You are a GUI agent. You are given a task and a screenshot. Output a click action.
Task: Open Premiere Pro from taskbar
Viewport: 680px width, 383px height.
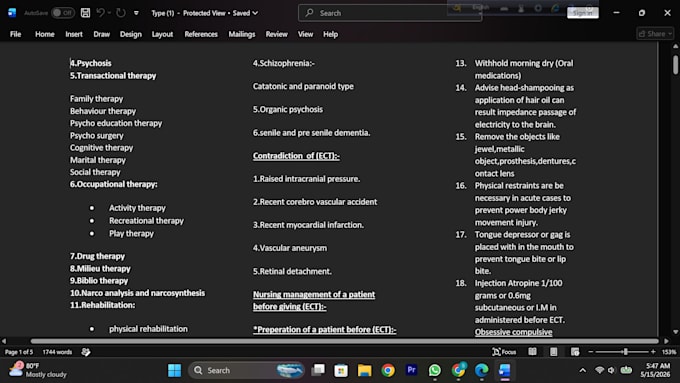(x=411, y=370)
